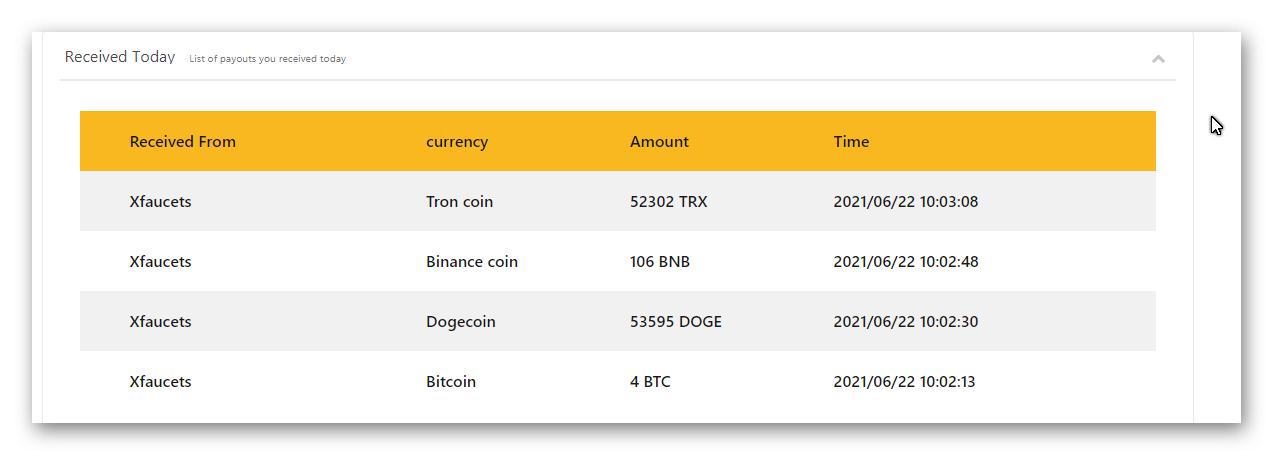The height and width of the screenshot is (455, 1273).
Task: Click the Amount column header
Action: pyautogui.click(x=659, y=142)
